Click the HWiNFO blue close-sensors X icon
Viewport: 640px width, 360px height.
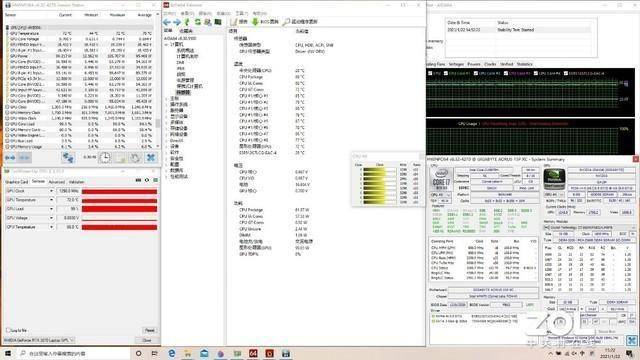pyautogui.click(x=151, y=158)
